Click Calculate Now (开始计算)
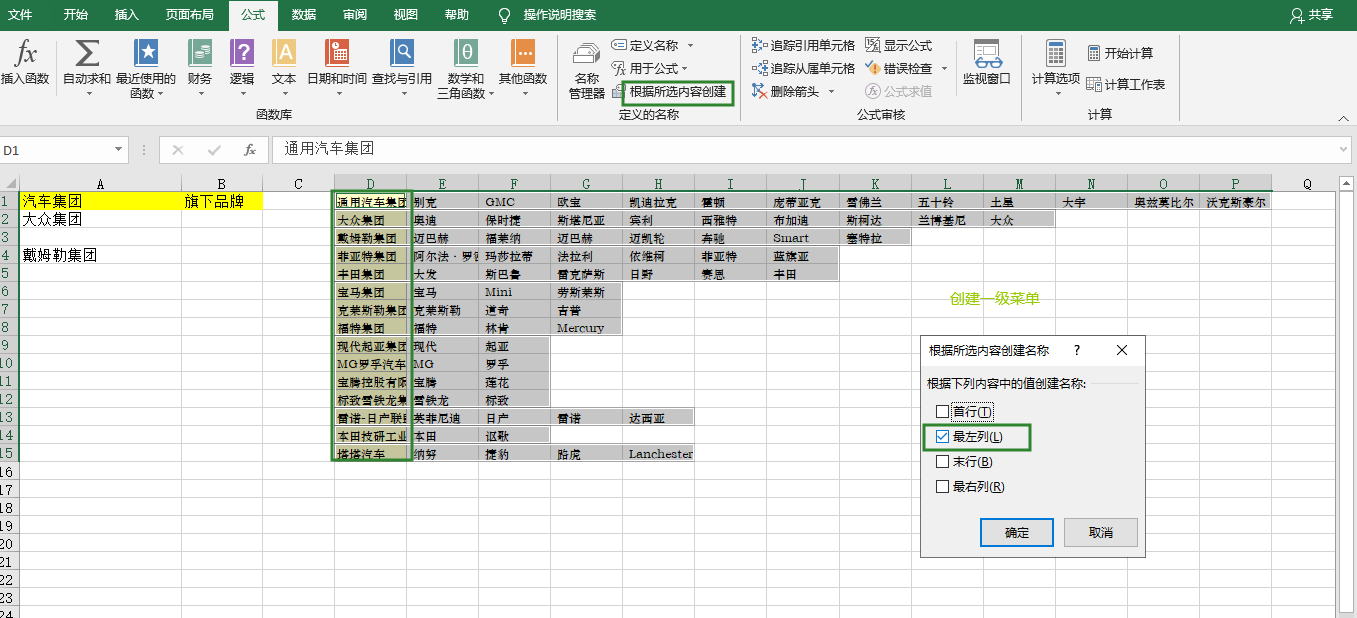Viewport: 1357px width, 618px height. pos(1120,53)
